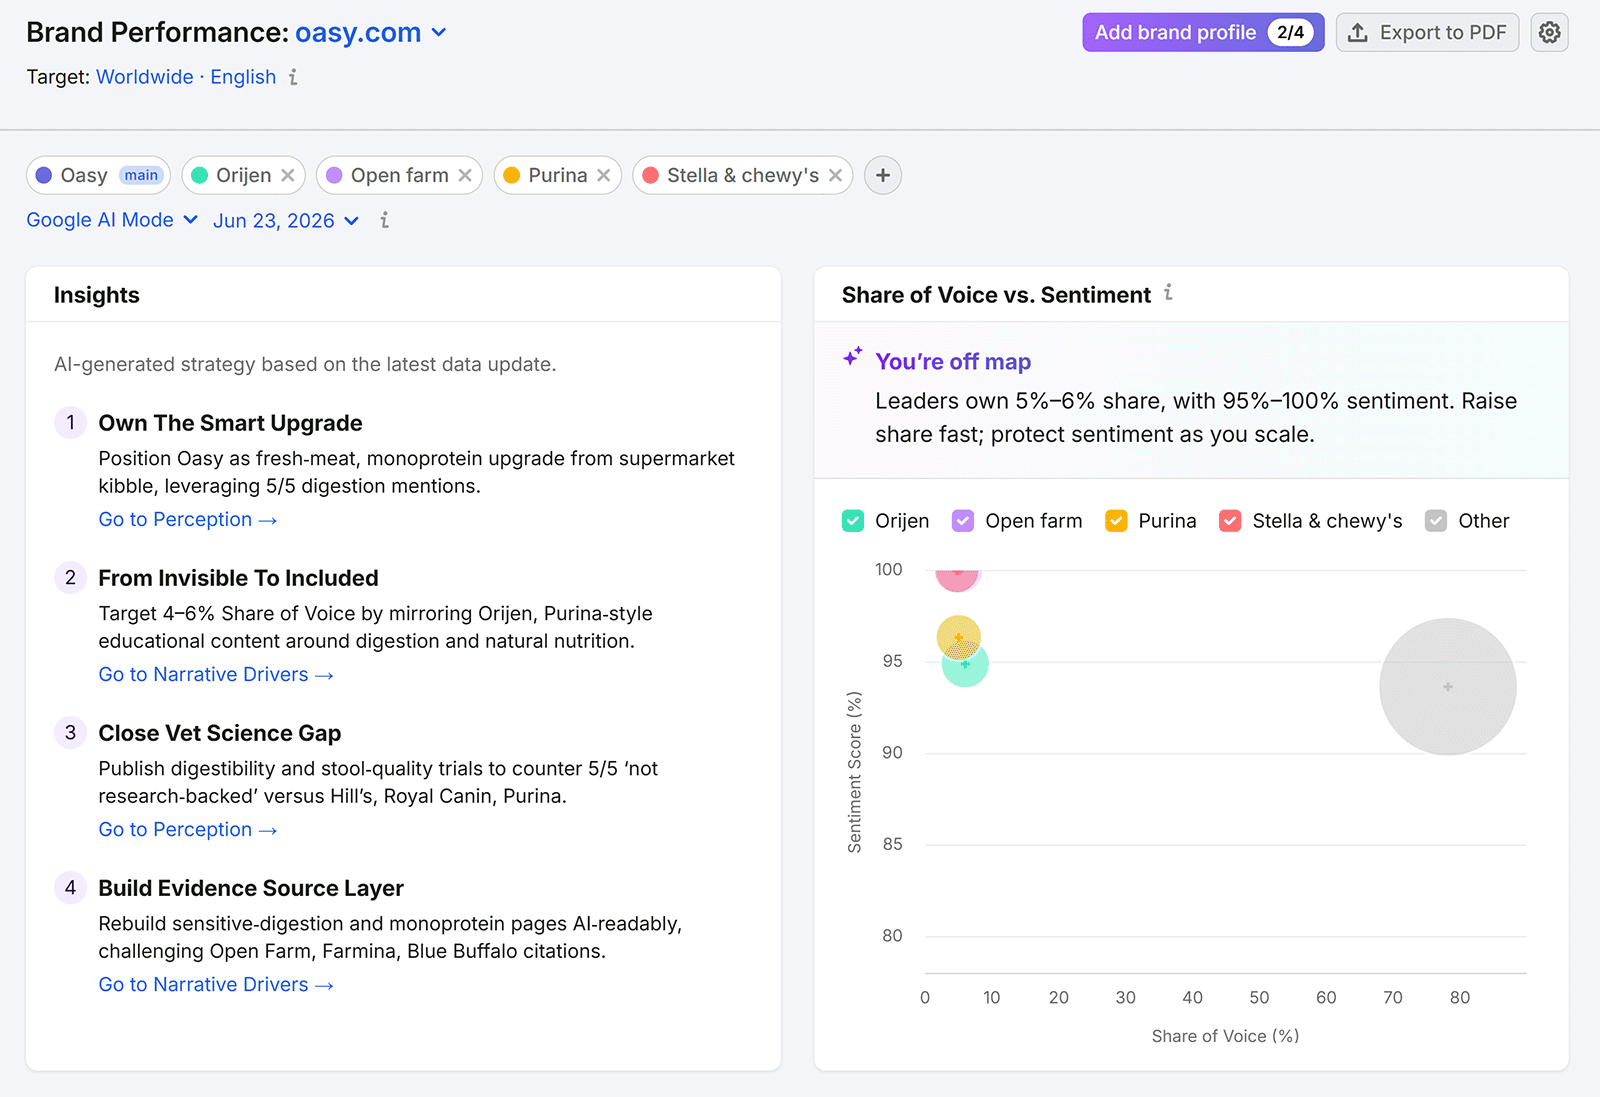Uncheck the Orijen legend checkbox
The height and width of the screenshot is (1097, 1600).
853,521
